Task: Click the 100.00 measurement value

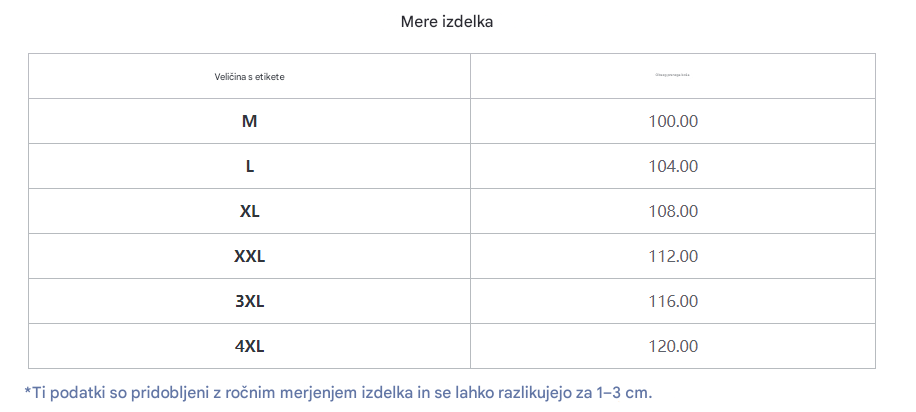Action: click(673, 121)
